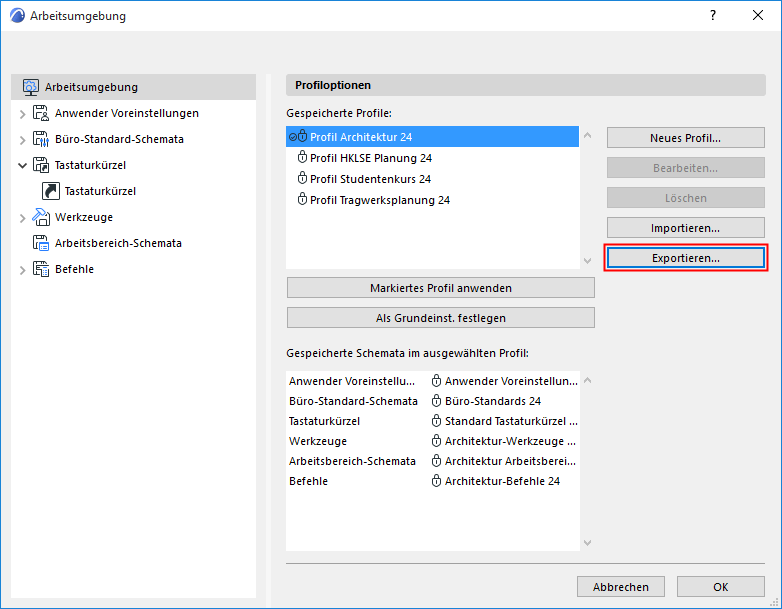Select Arbeitsbereich-Schemata in tree
Screen dimensions: 782x609
118,243
